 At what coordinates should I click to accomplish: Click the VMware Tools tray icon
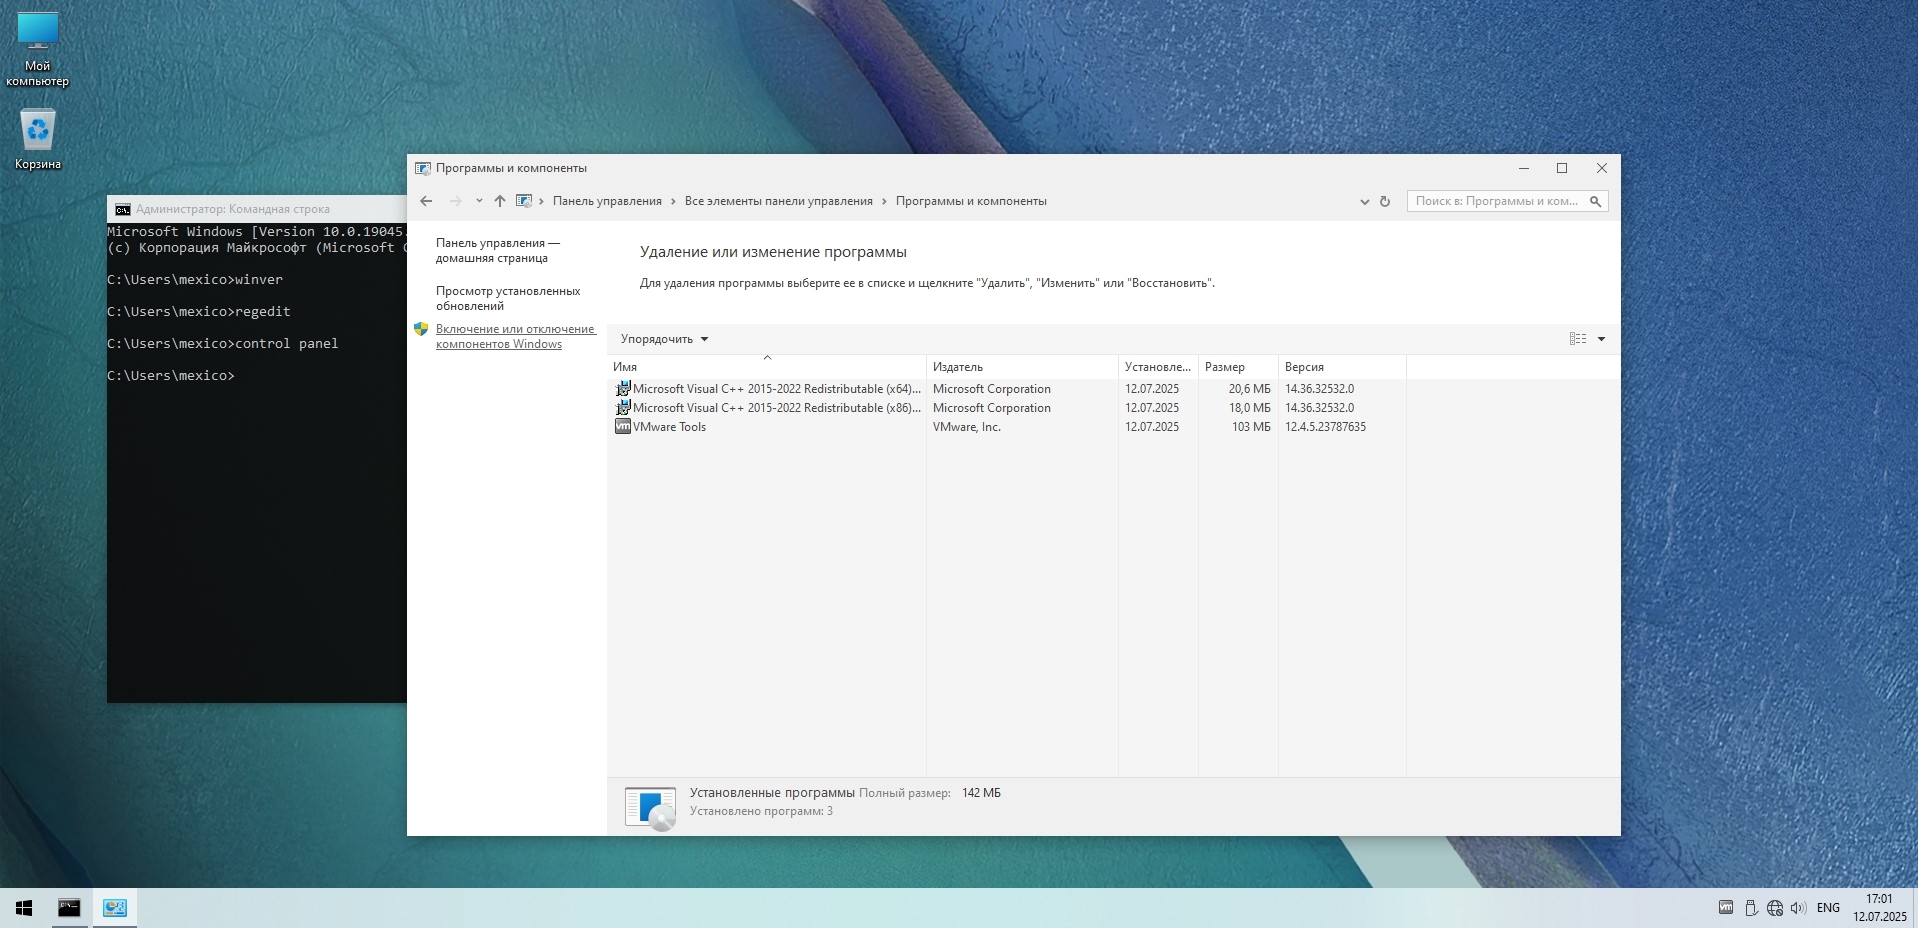click(1726, 908)
